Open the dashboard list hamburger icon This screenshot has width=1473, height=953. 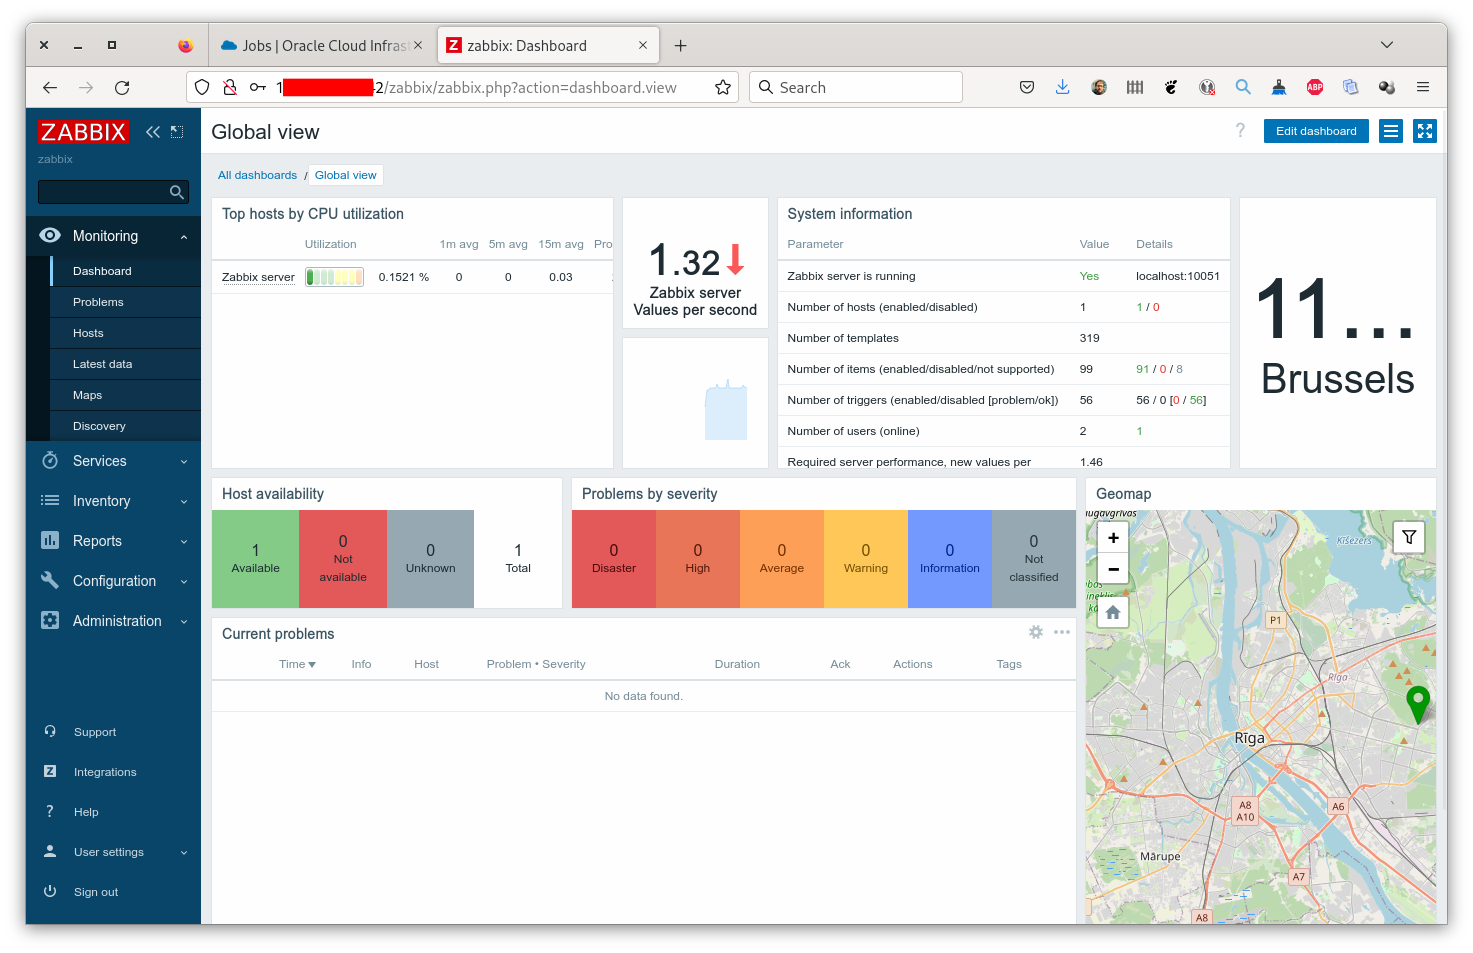coord(1390,130)
